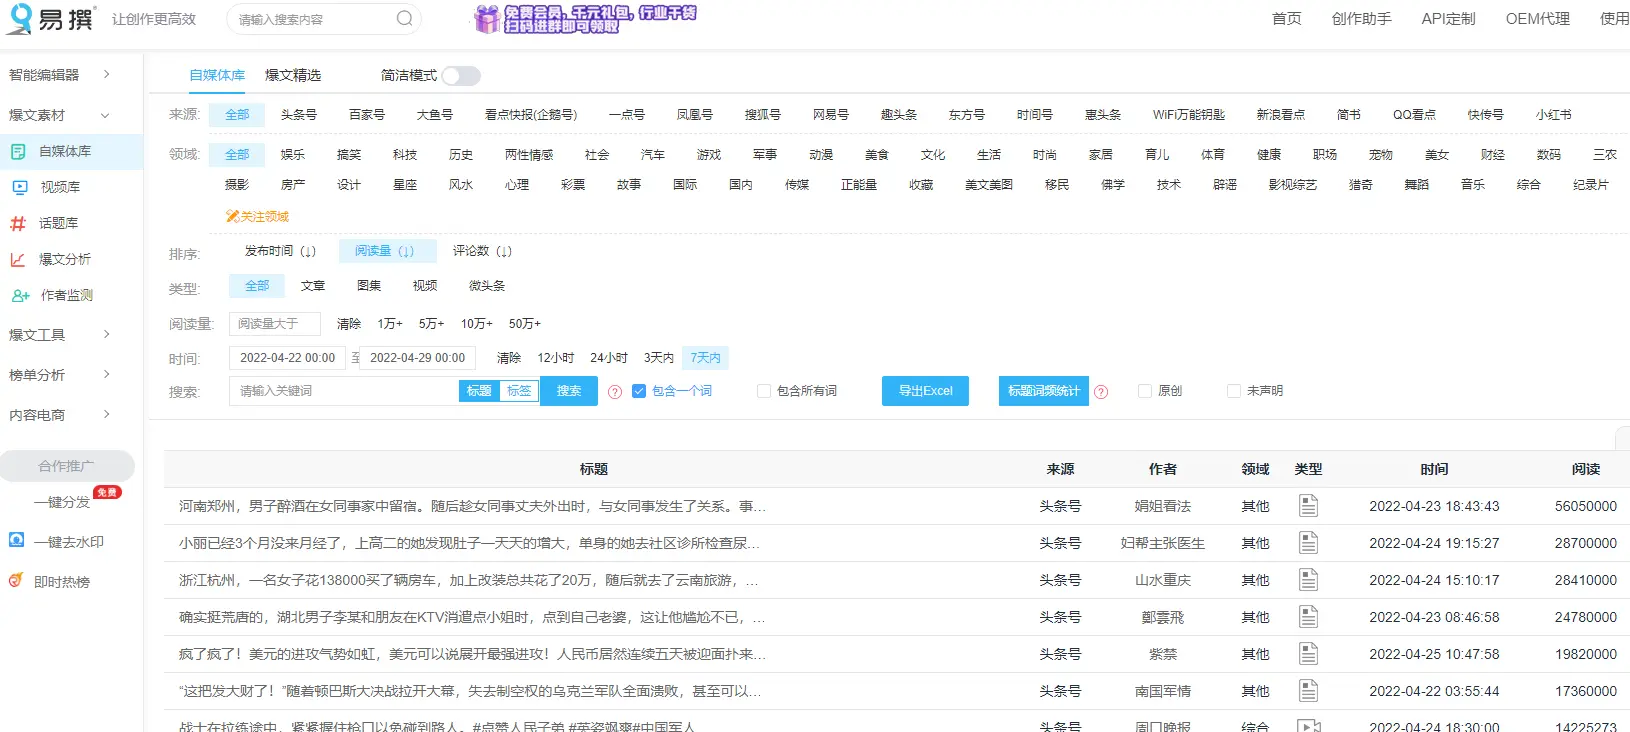Image resolution: width=1630 pixels, height=732 pixels.
Task: Click 一键分发 with 免费 badge
Action: tap(62, 502)
